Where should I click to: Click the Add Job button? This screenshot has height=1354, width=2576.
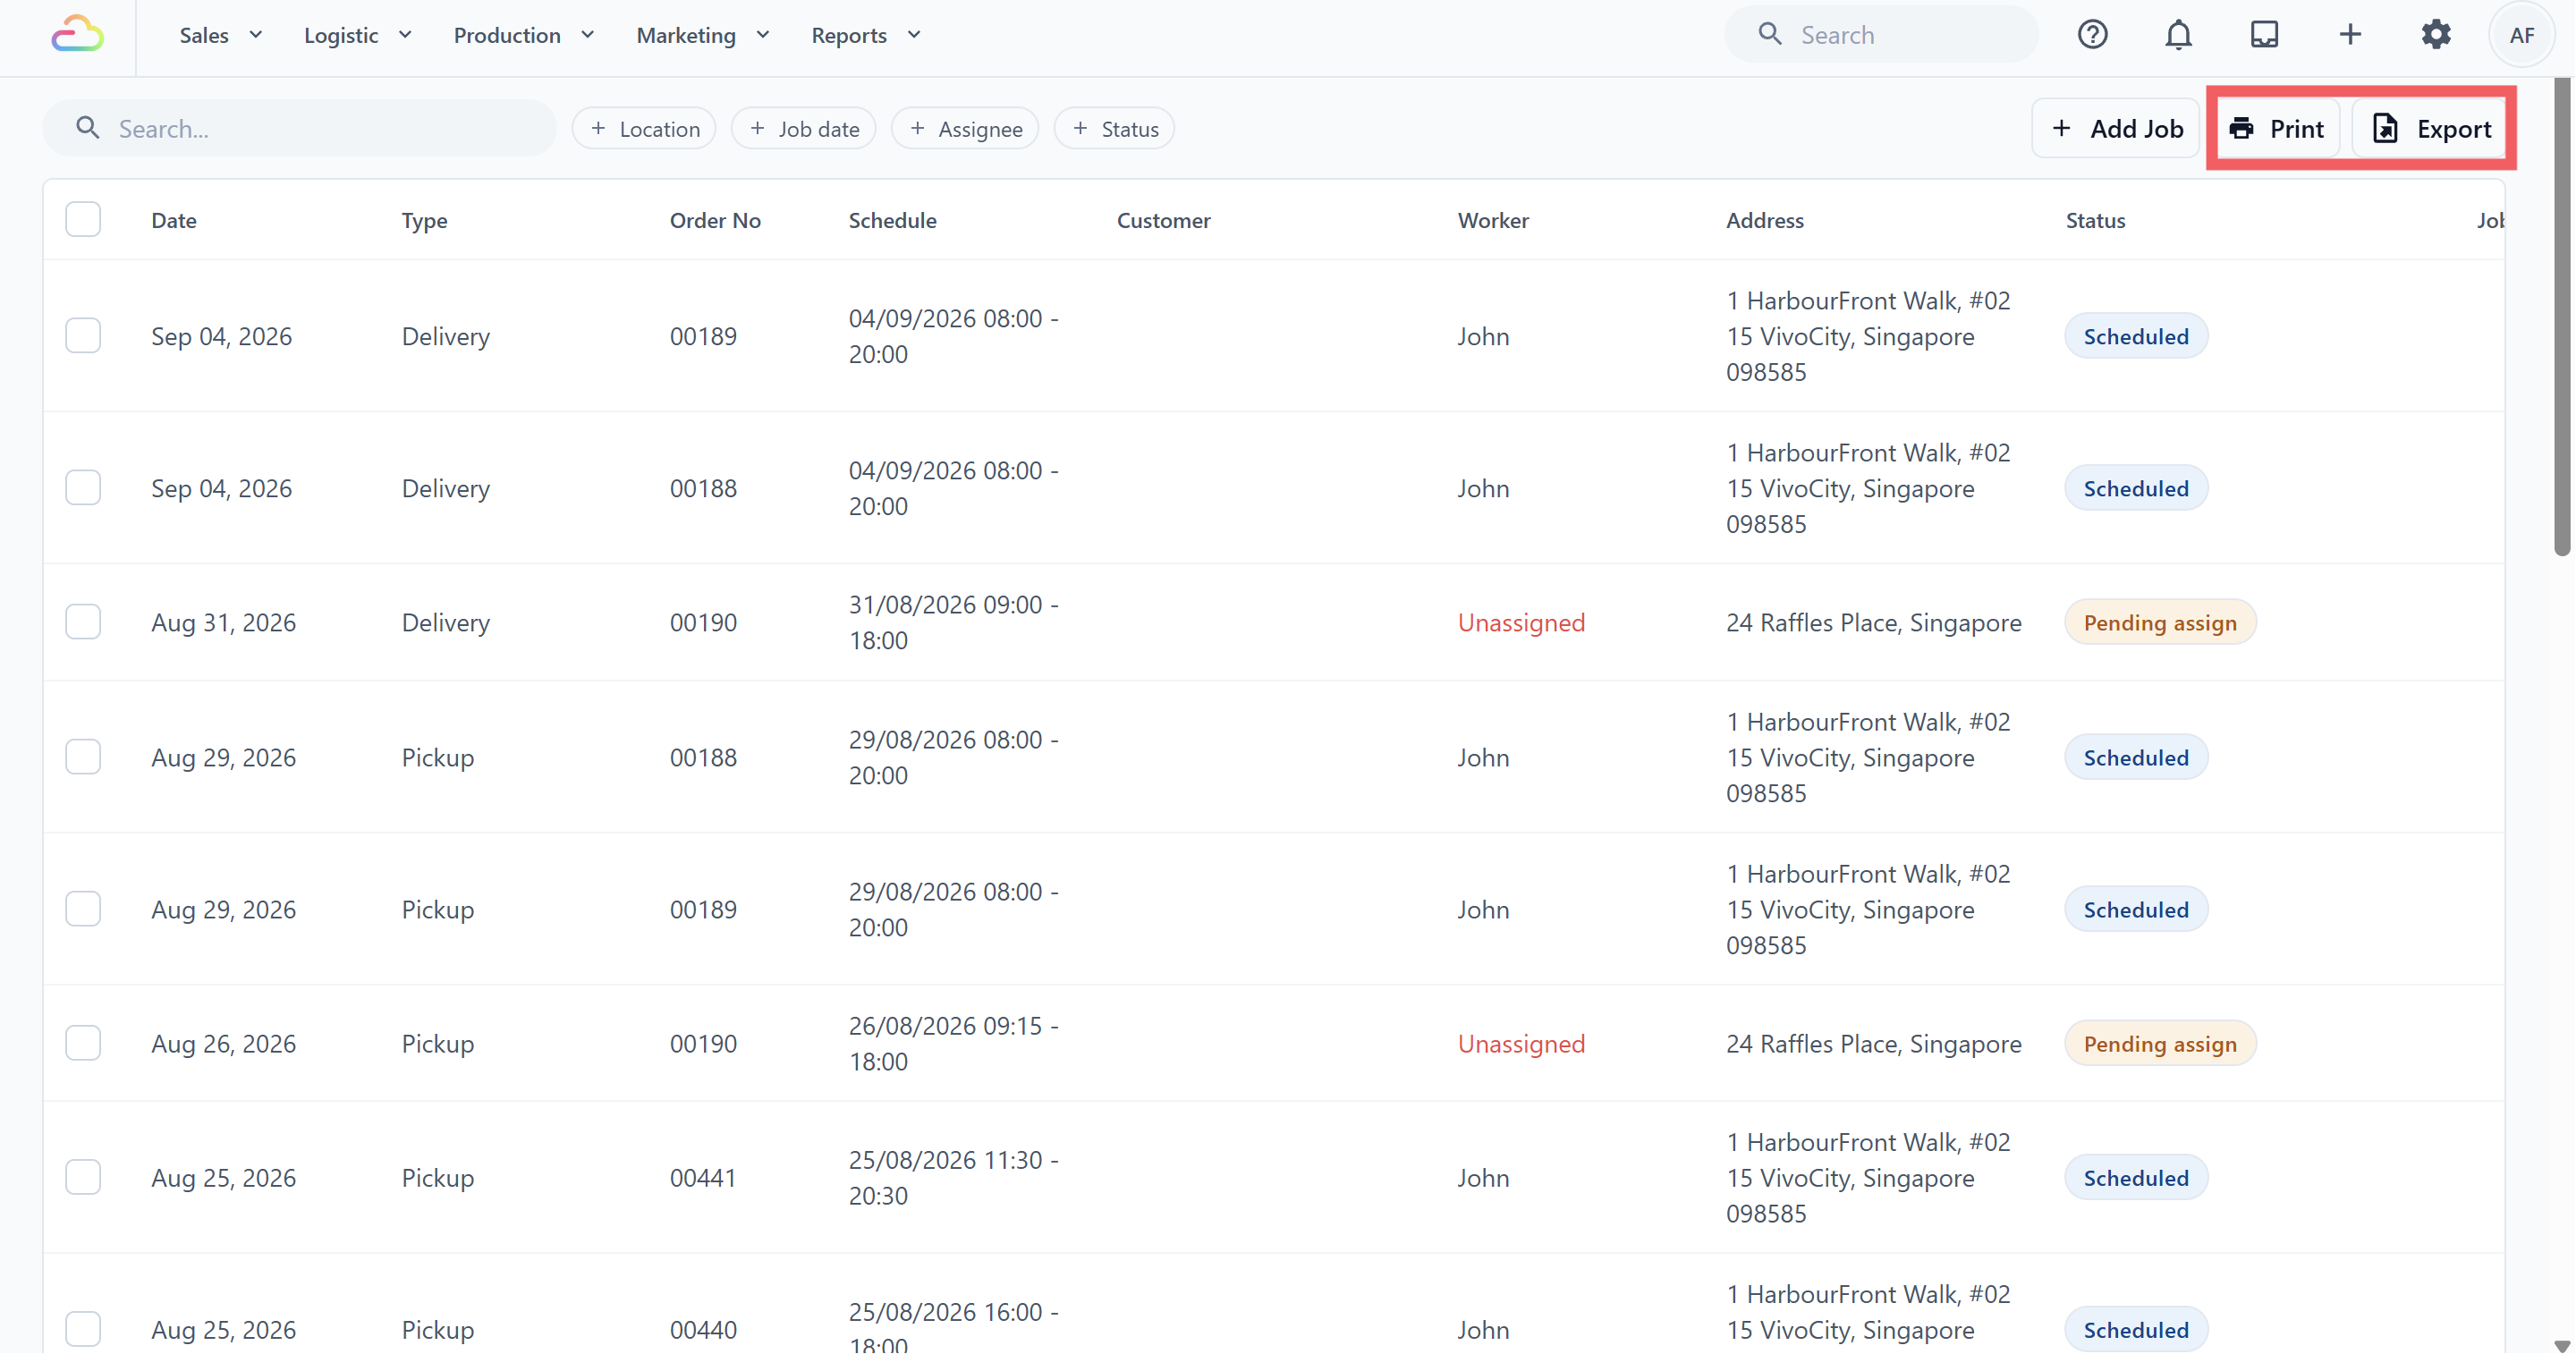2115,128
